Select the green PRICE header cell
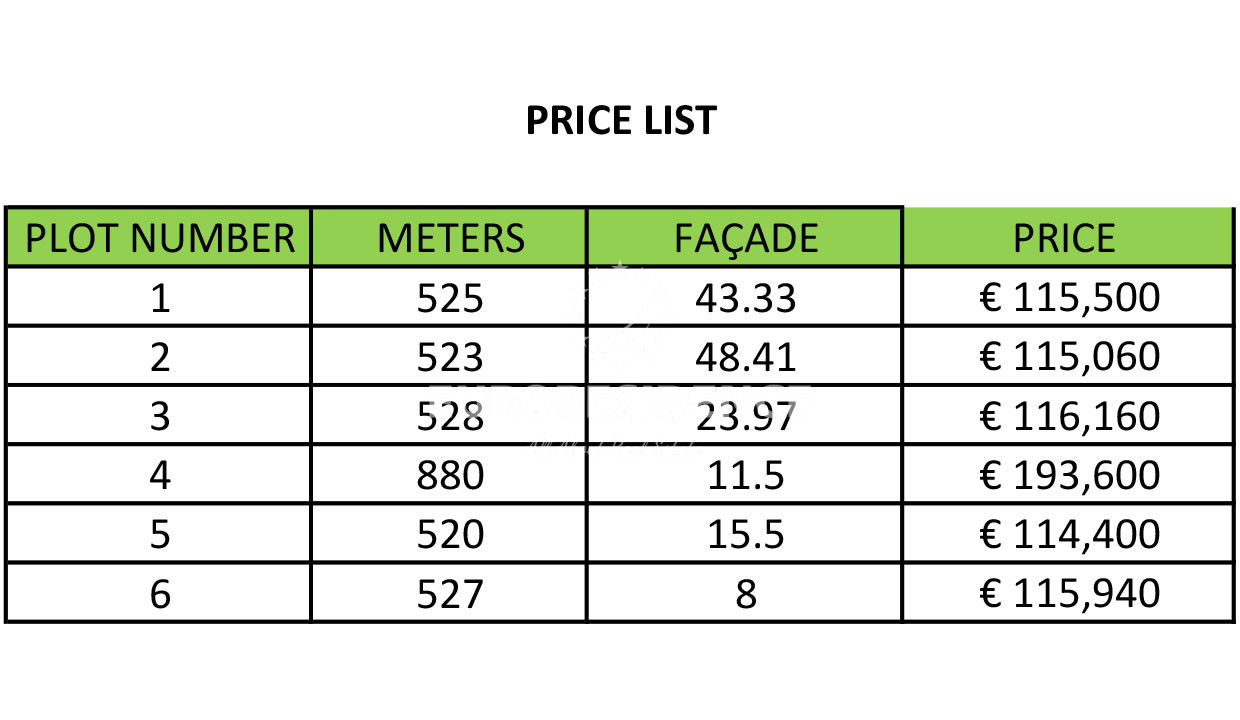The width and height of the screenshot is (1240, 720). (x=1068, y=238)
